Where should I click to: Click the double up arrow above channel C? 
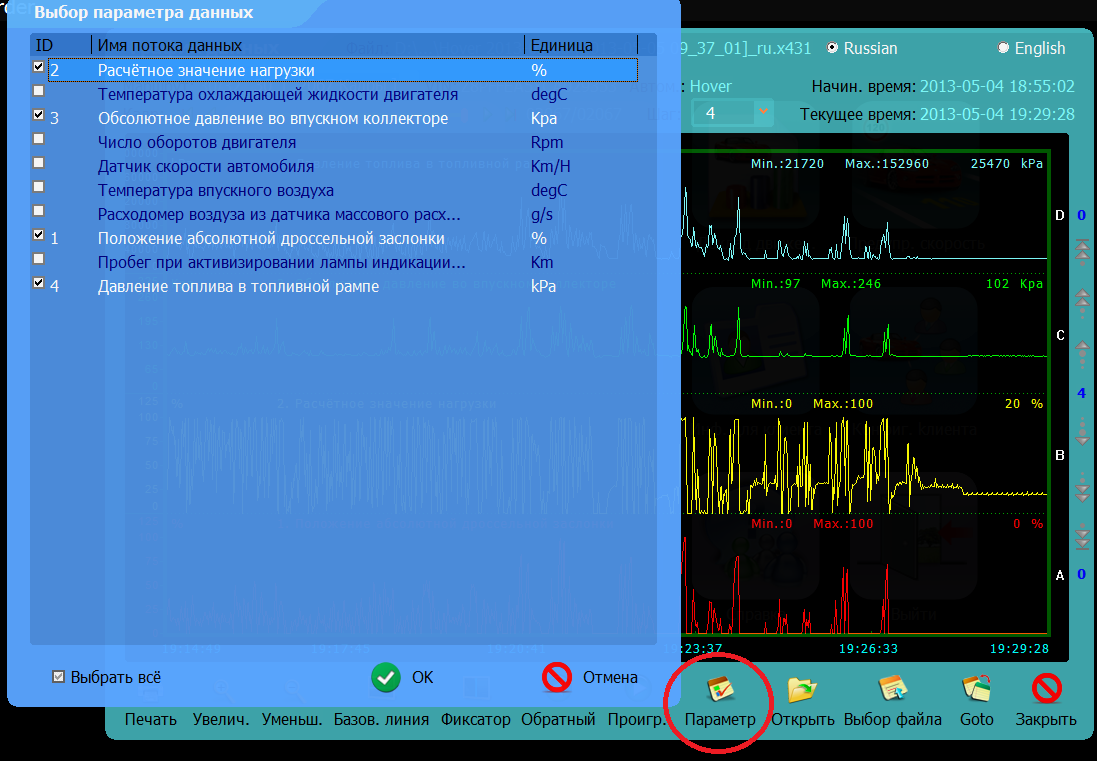coord(1082,297)
